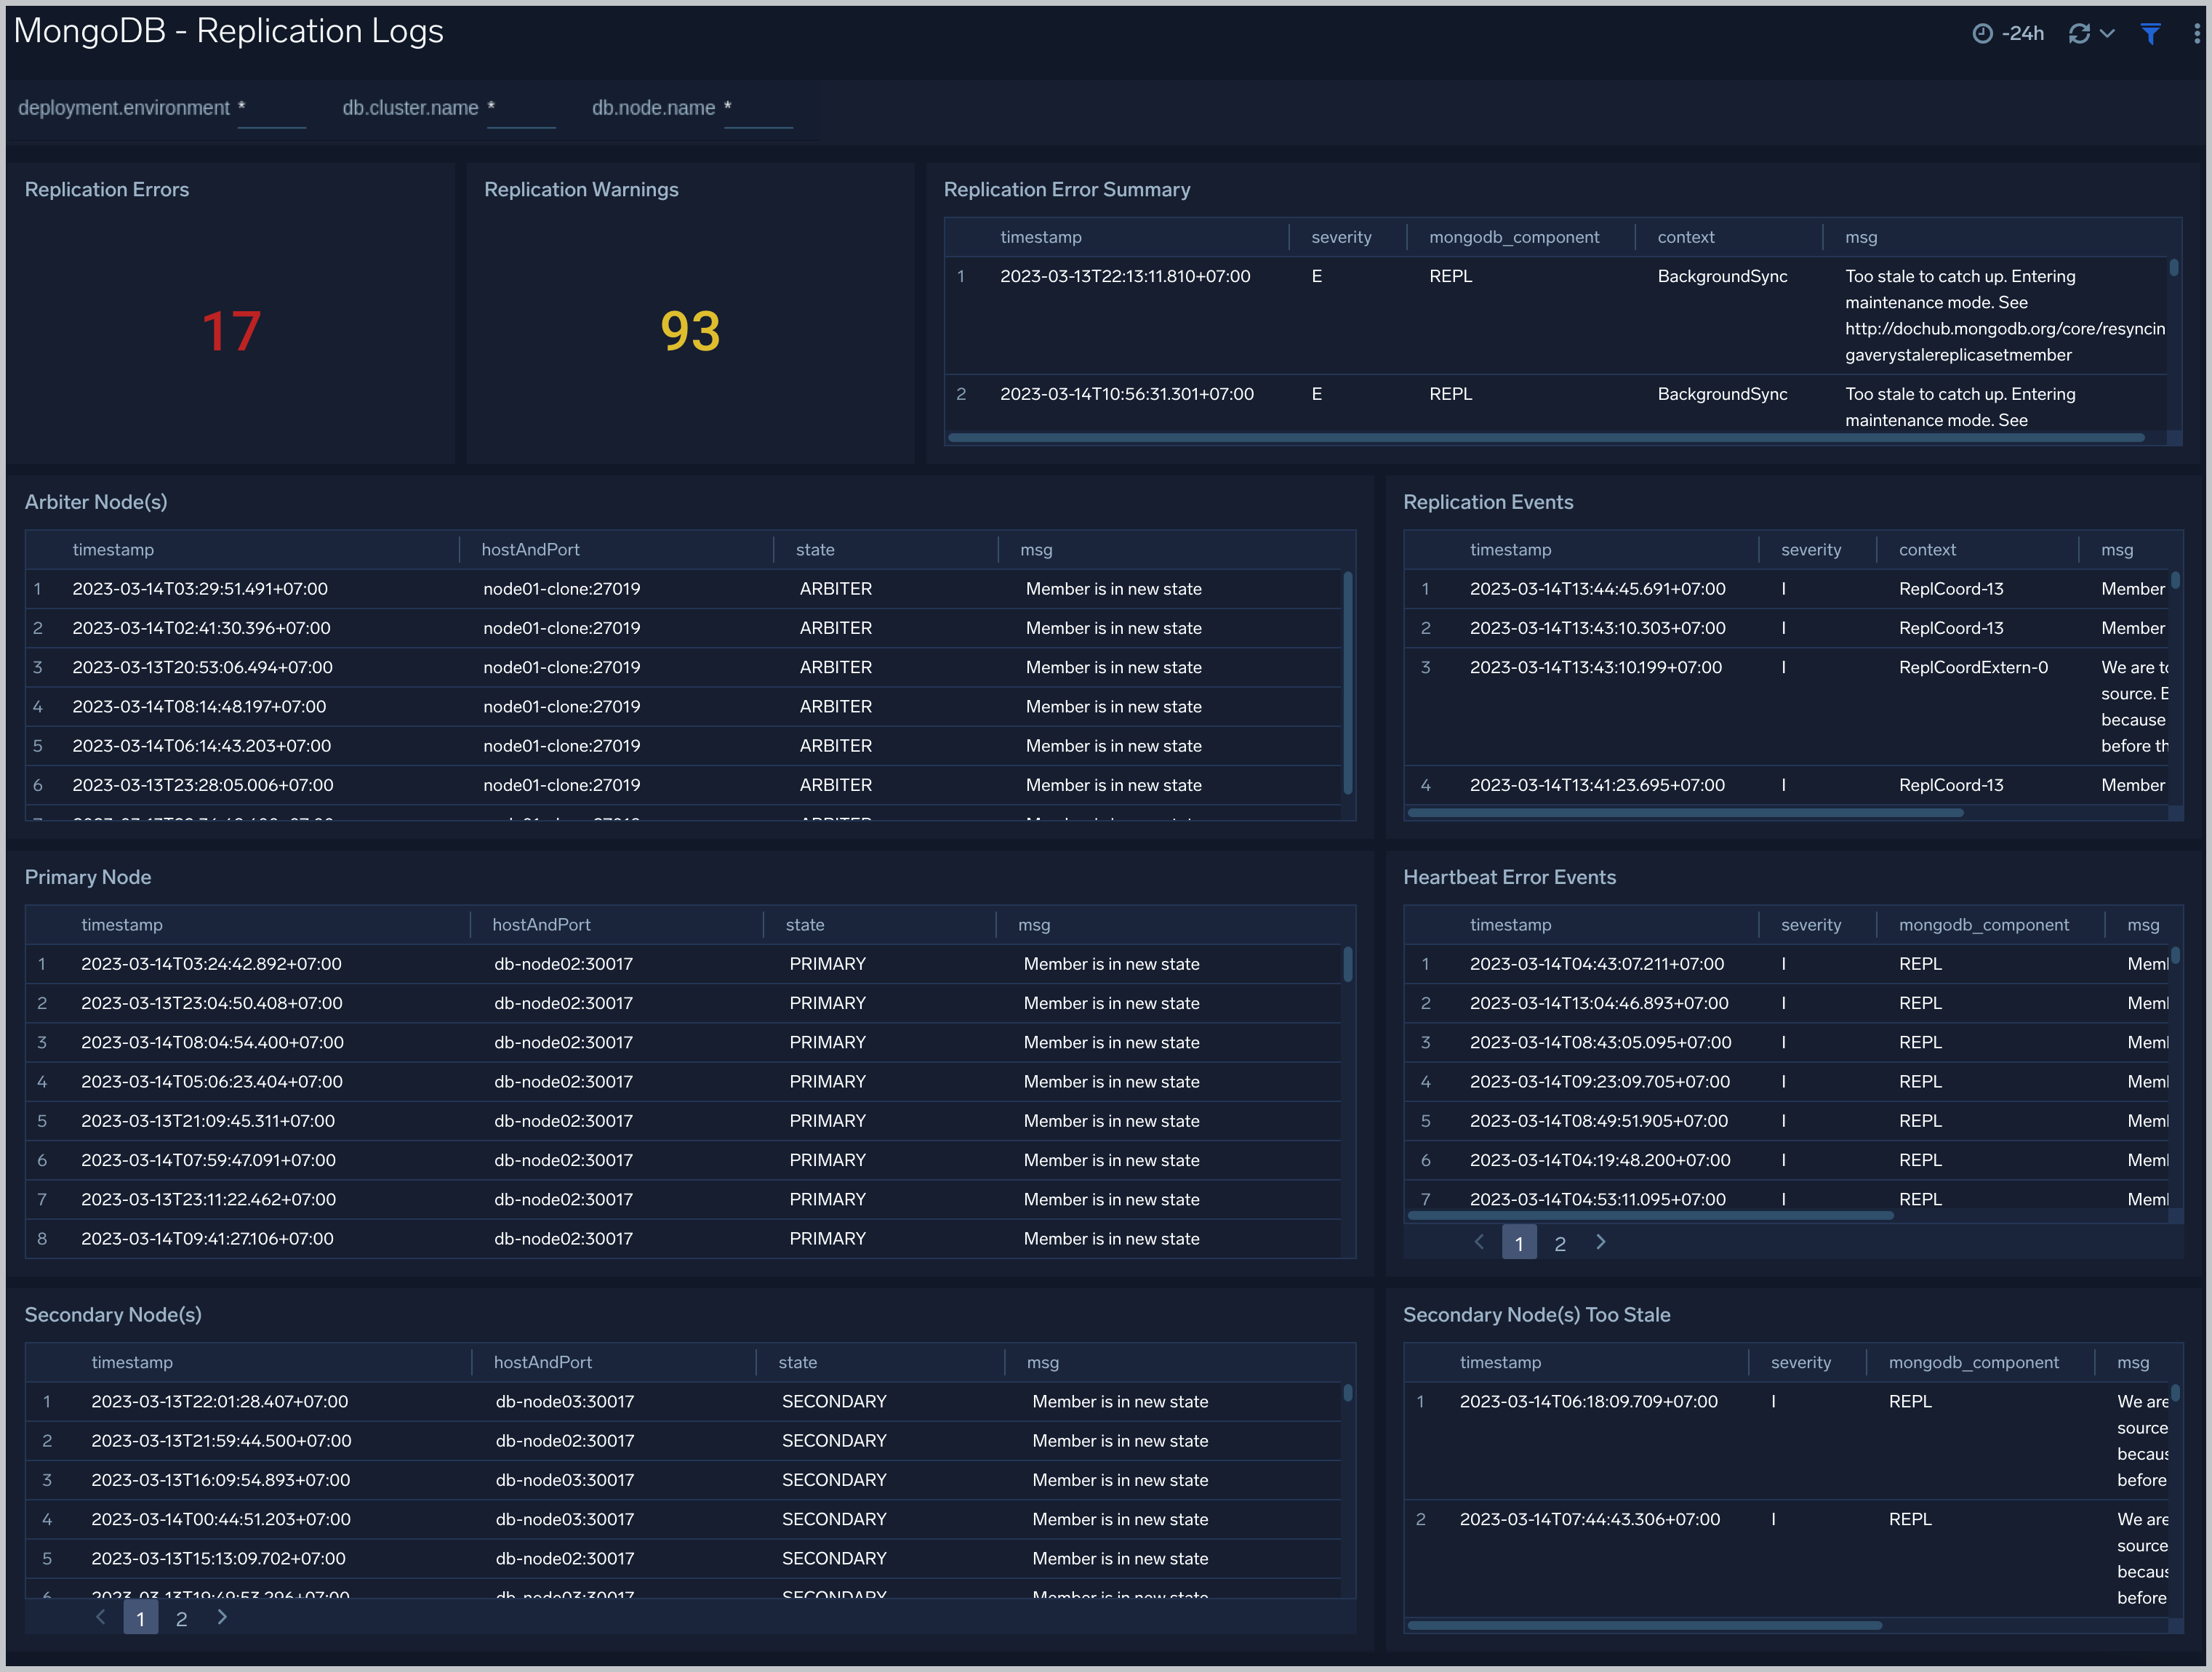Viewport: 2212px width, 1672px height.
Task: Edit the db.node.name filter field
Action: coord(758,108)
